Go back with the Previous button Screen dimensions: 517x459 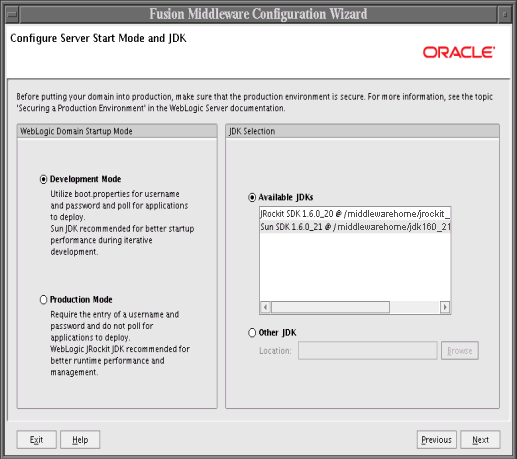(x=436, y=440)
